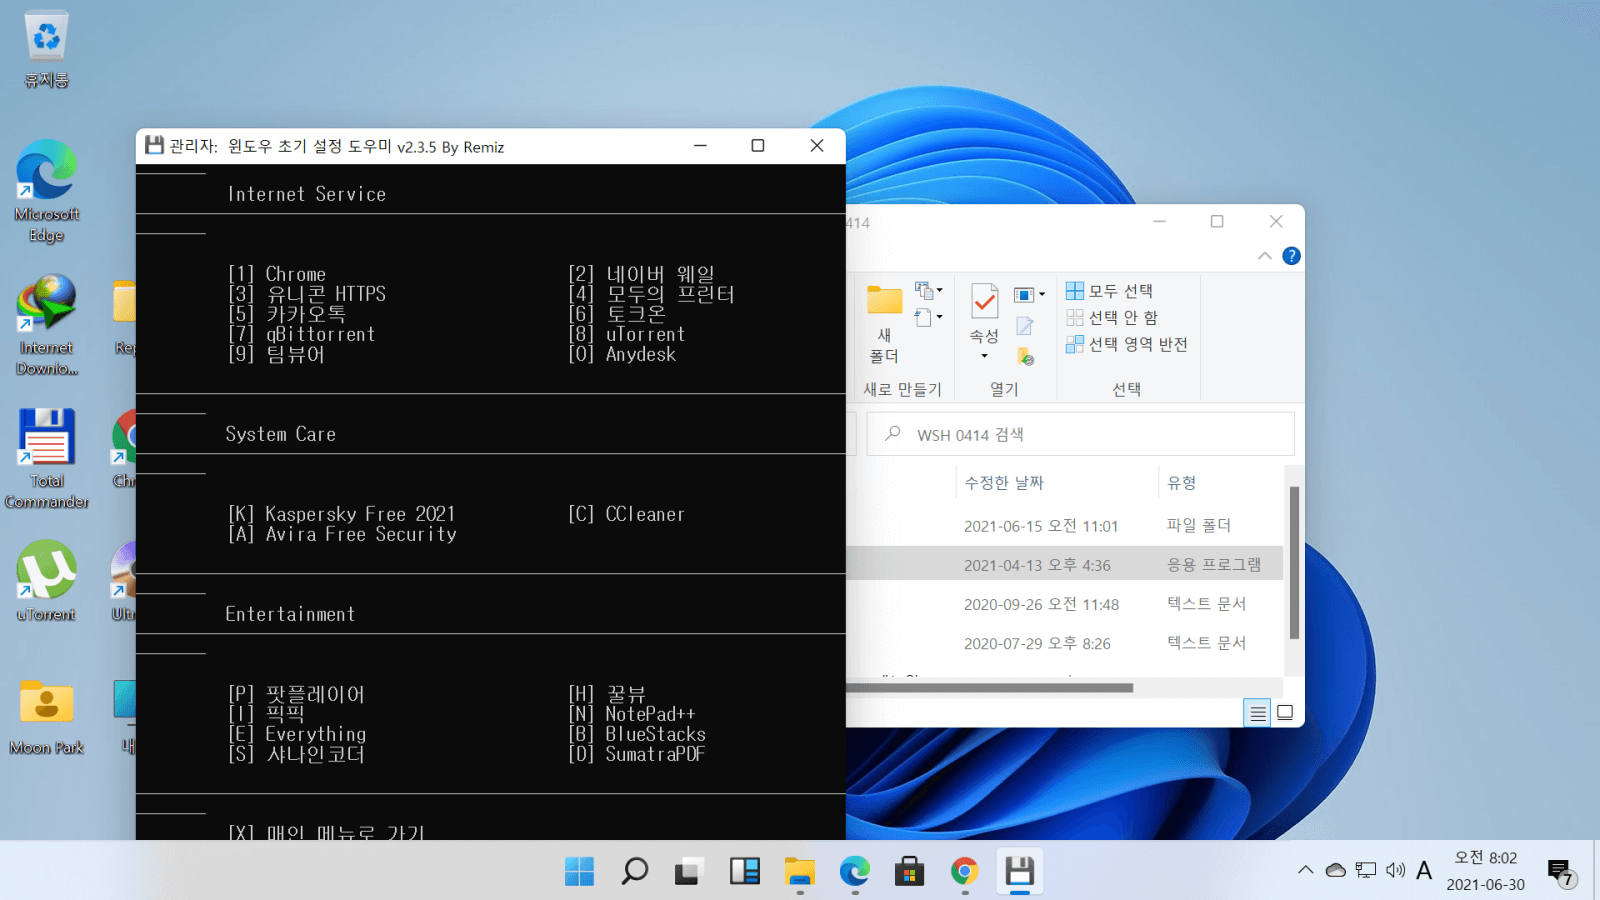Click Select none (선택 안 함)
The width and height of the screenshot is (1600, 900).
tap(1112, 317)
